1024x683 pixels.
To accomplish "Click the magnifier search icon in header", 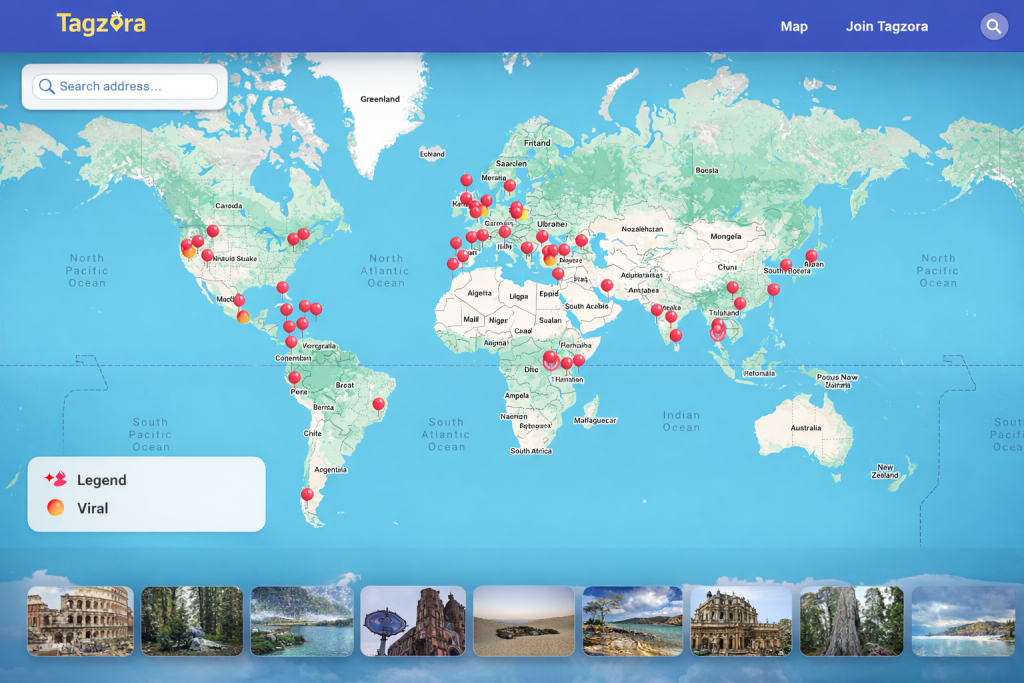I will click(x=993, y=27).
